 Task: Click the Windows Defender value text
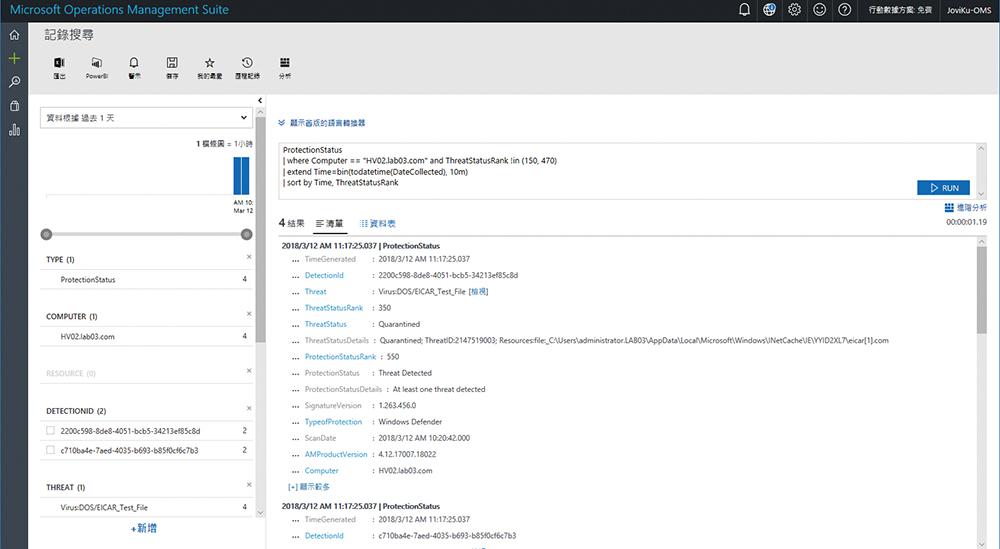(x=410, y=421)
